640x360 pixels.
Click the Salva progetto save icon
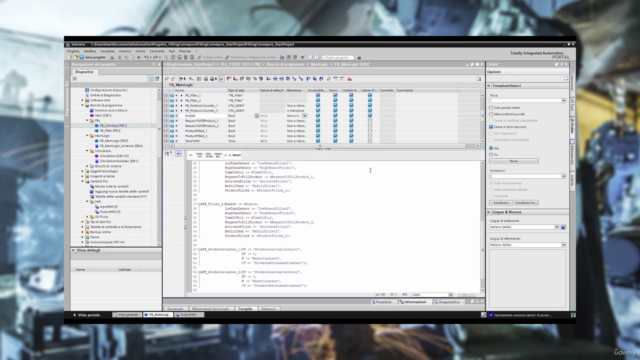pos(82,58)
